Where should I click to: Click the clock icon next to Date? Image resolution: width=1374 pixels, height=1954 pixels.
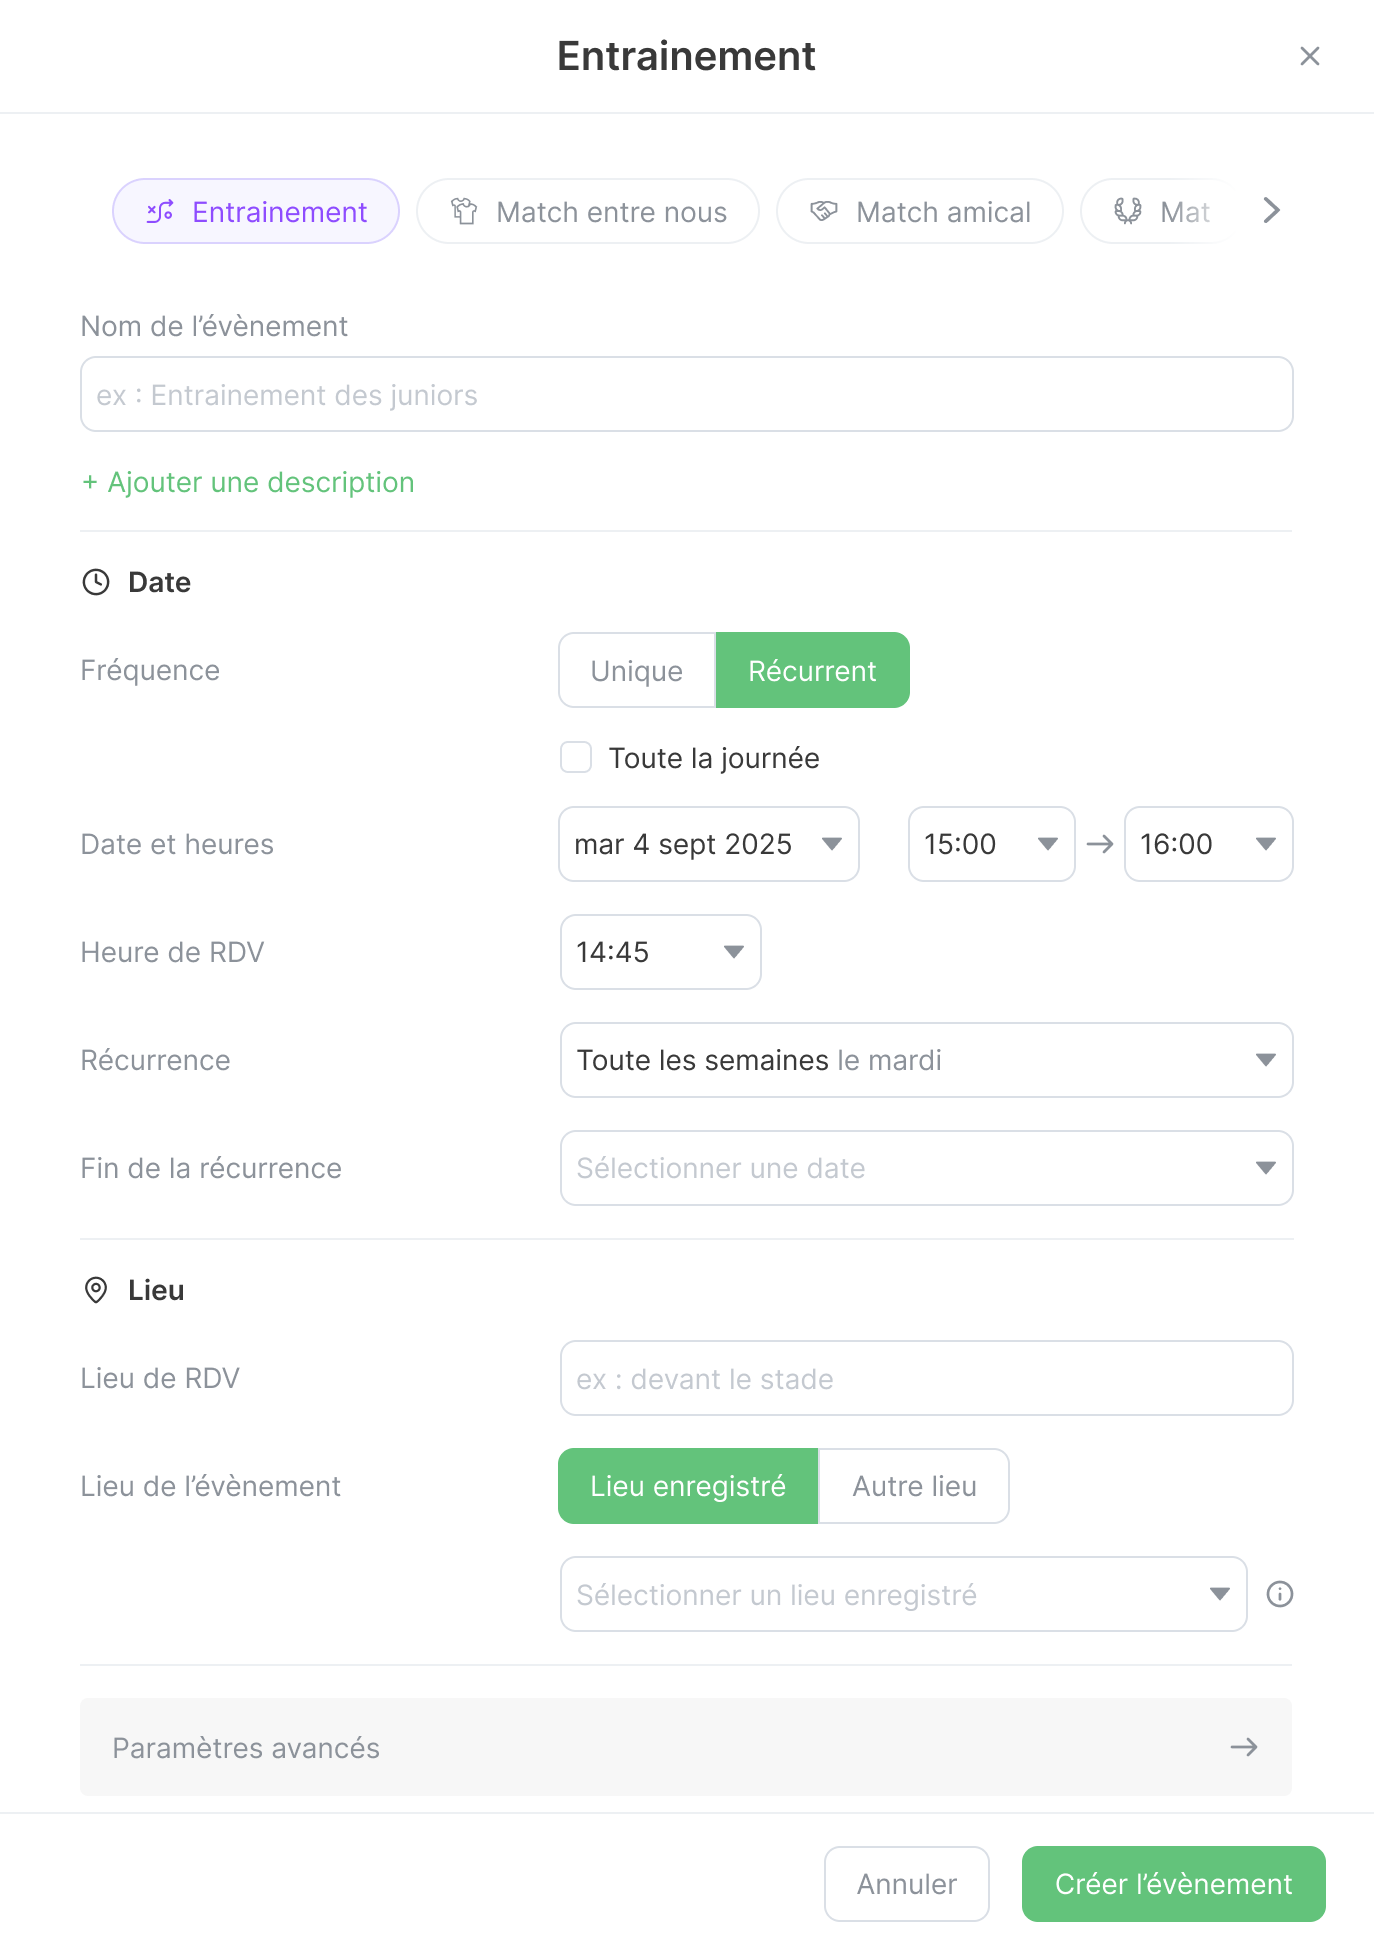coord(96,582)
